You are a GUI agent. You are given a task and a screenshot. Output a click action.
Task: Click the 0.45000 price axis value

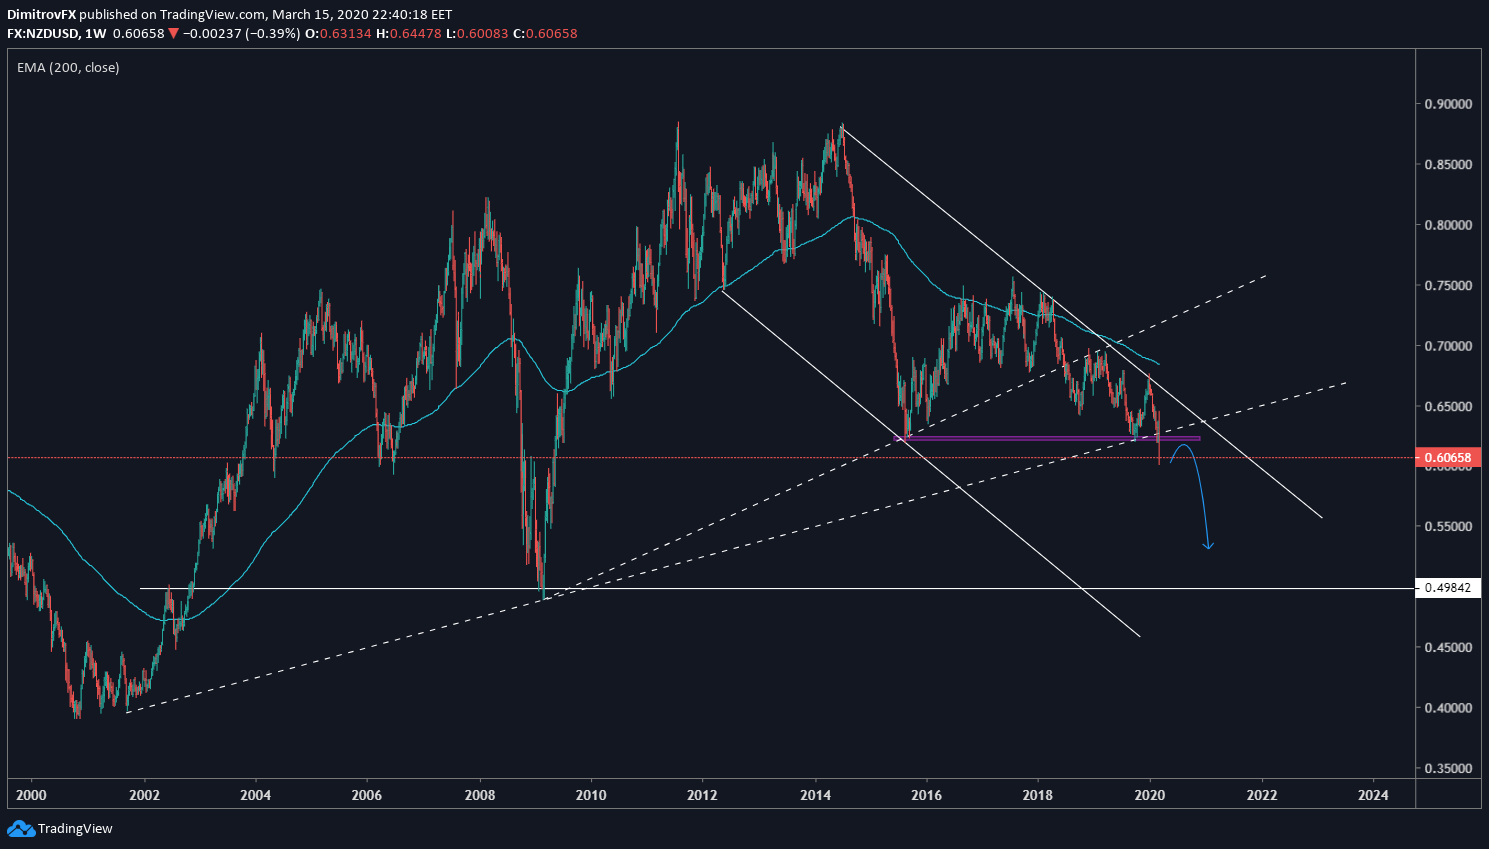tap(1448, 647)
